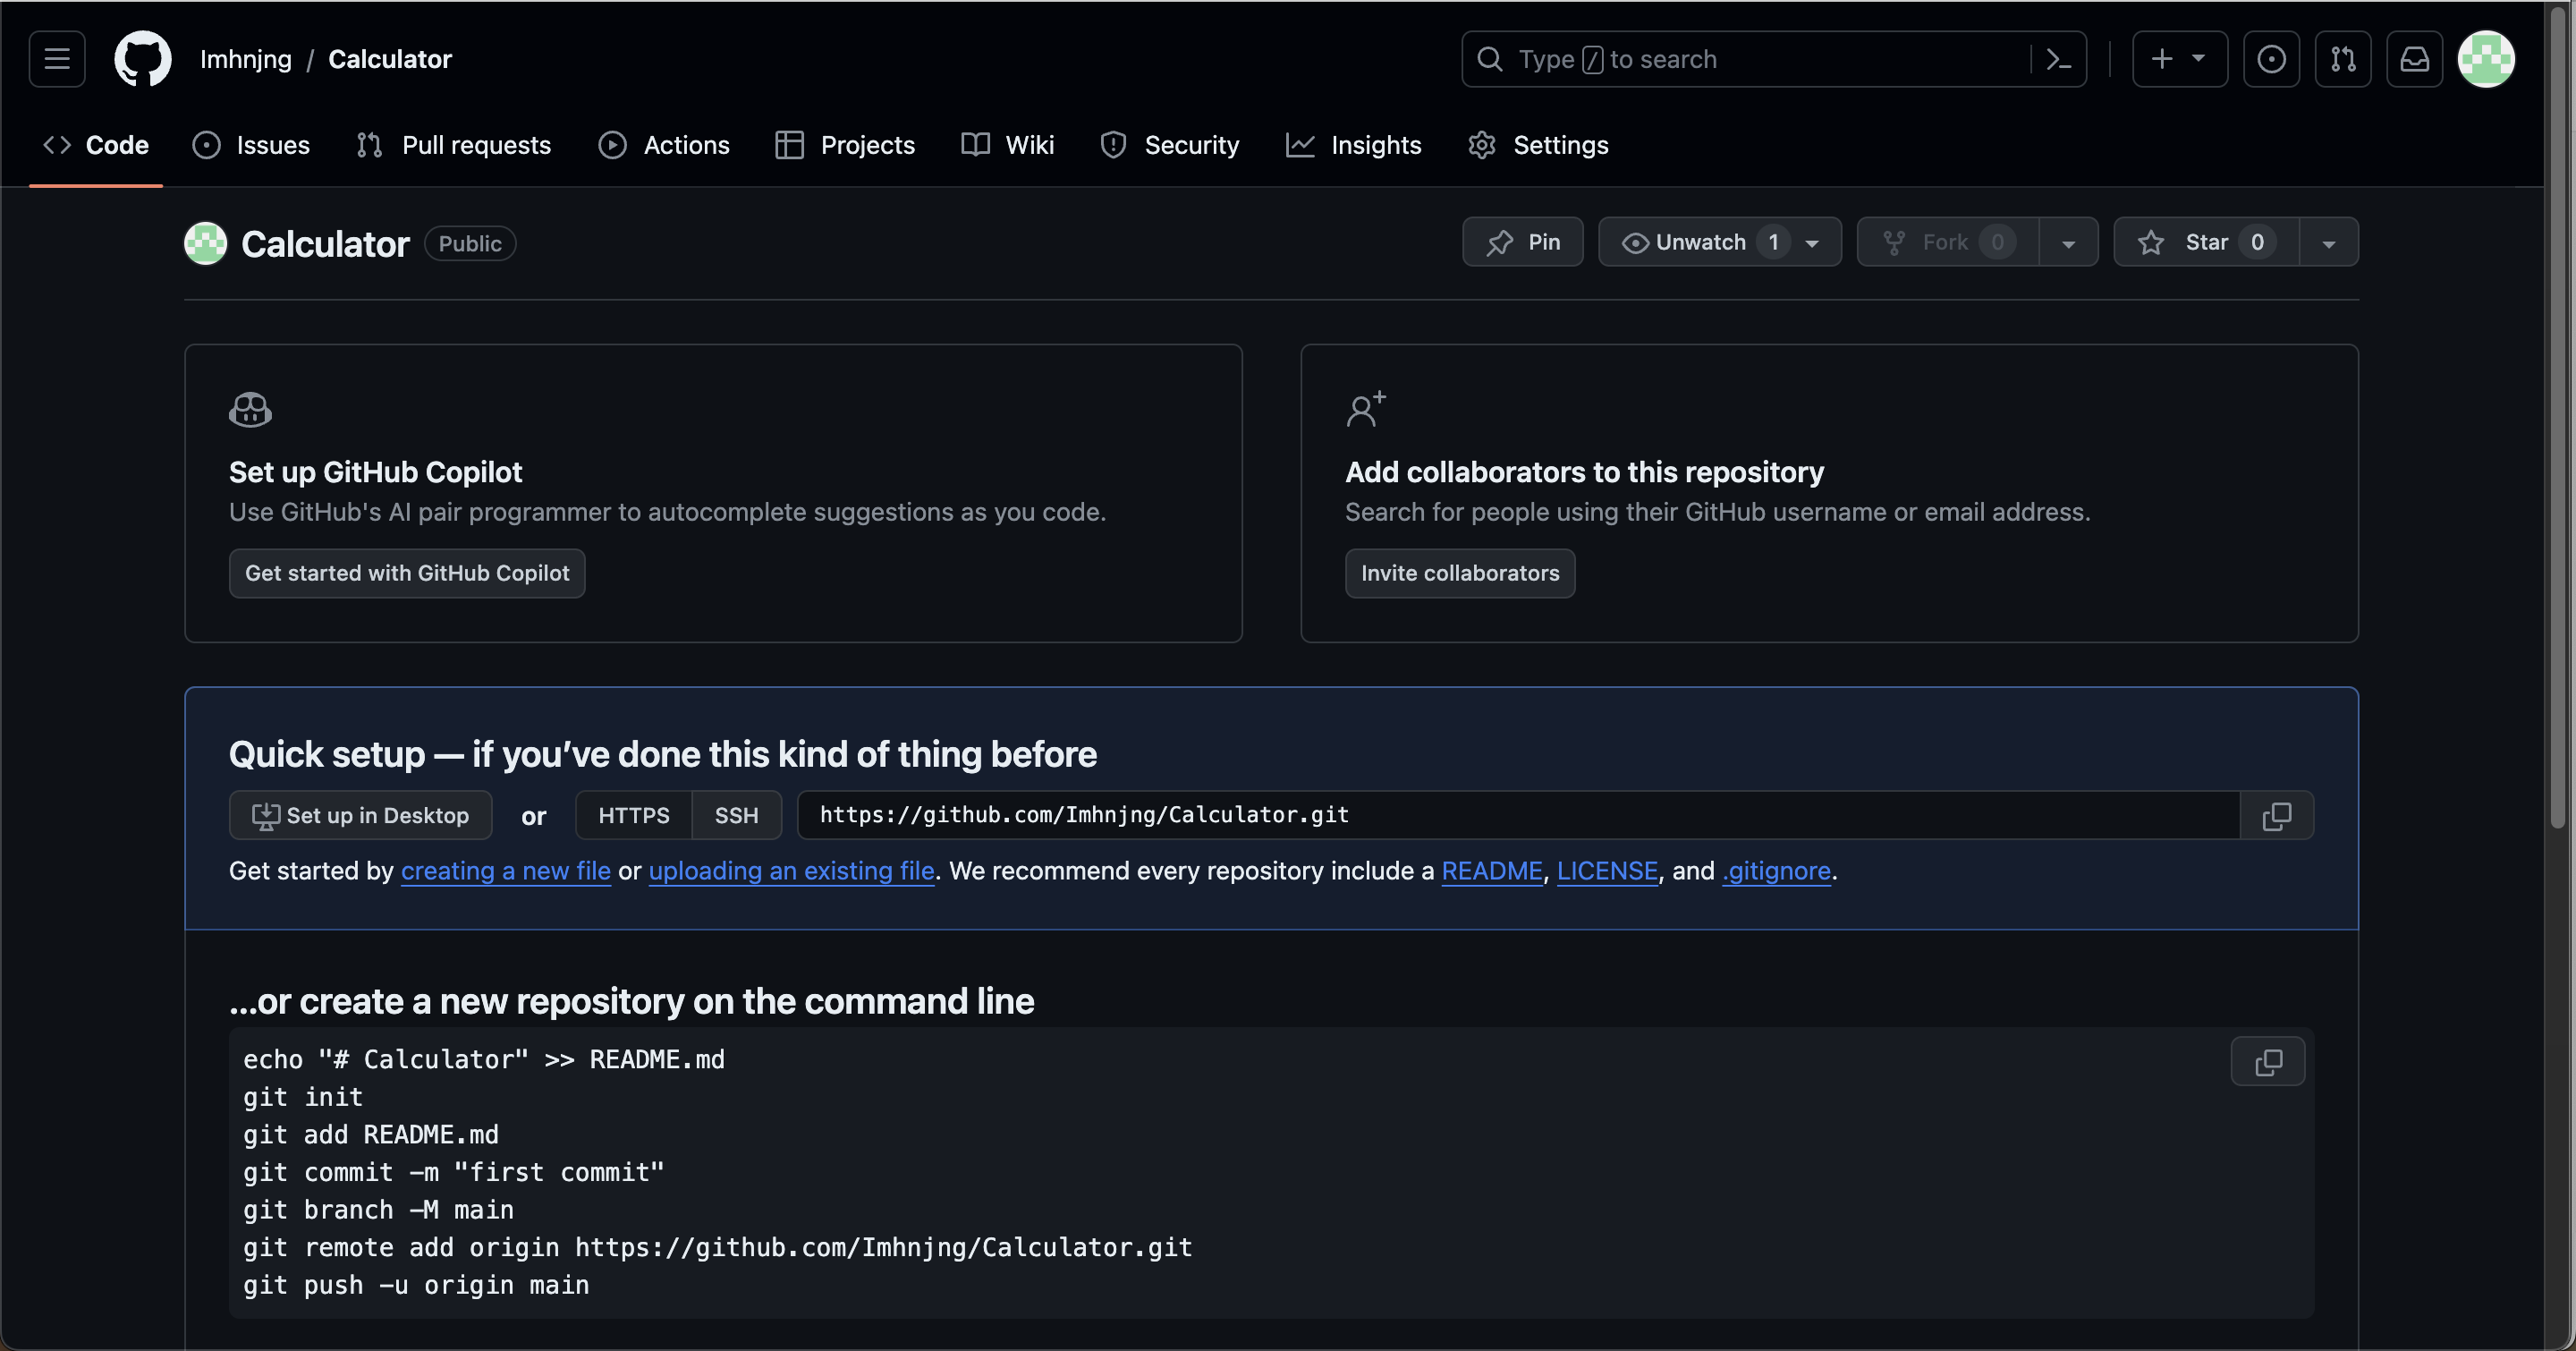Click the add collaborator person icon

1366,409
